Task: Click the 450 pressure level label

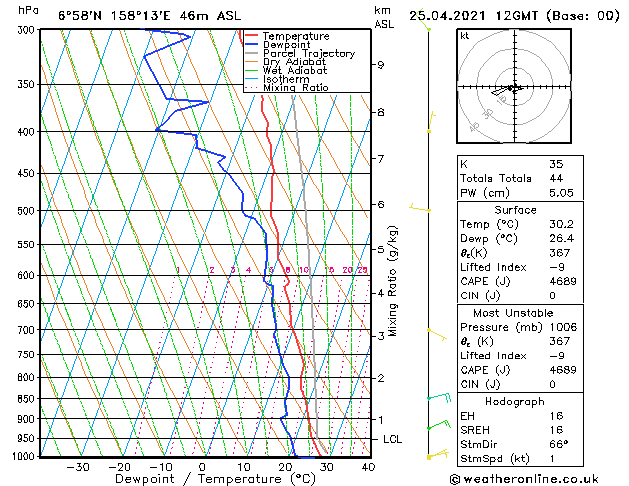Action: [28, 173]
